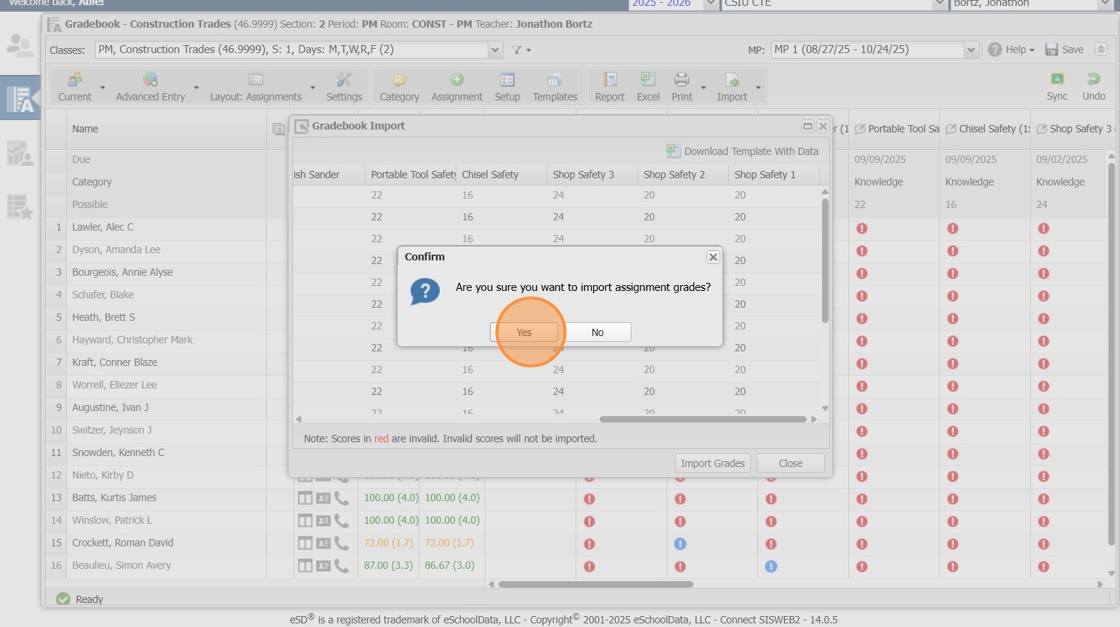
Task: Click phone icon for Batts, Kurtis James
Action: click(342, 498)
